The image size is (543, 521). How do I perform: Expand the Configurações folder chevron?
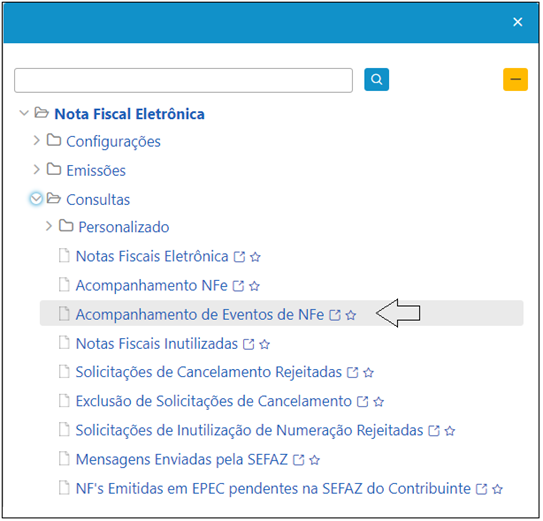pyautogui.click(x=36, y=141)
